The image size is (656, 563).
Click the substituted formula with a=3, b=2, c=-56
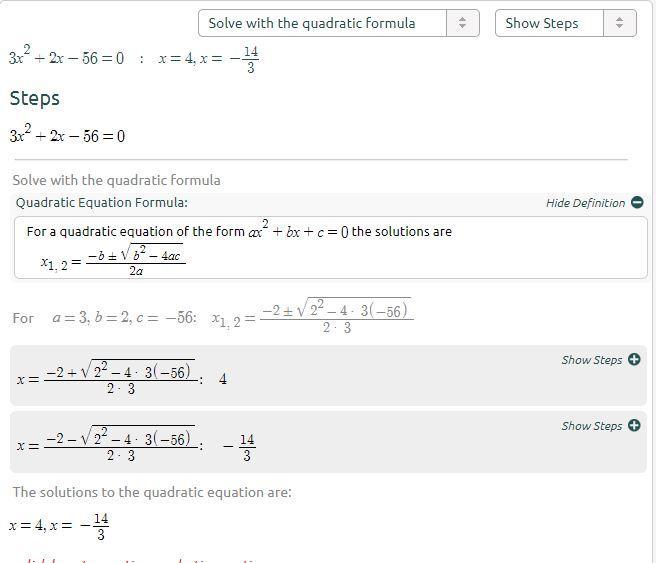pyautogui.click(x=213, y=316)
